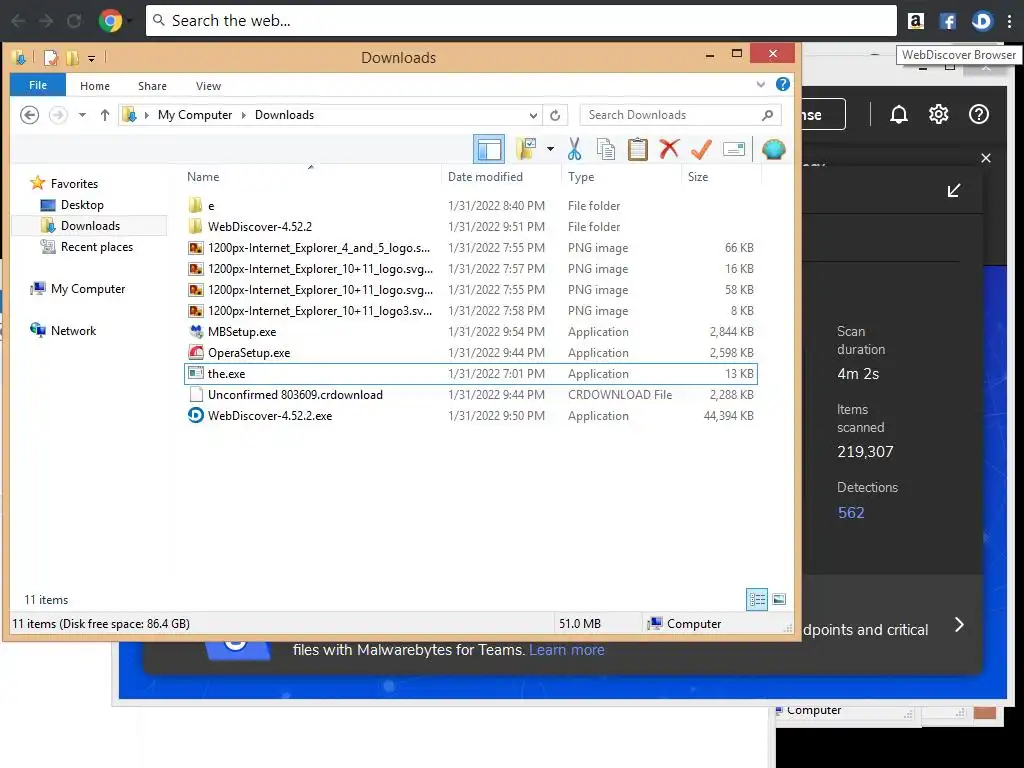Switch to details view icon in status area

click(x=757, y=600)
